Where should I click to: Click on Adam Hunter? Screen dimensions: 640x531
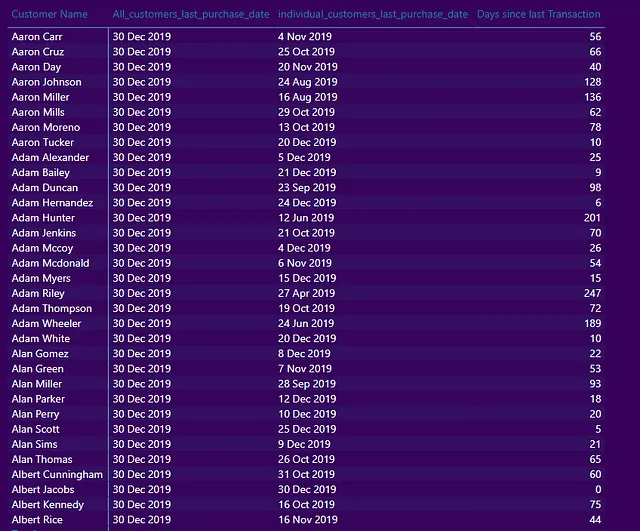click(43, 218)
